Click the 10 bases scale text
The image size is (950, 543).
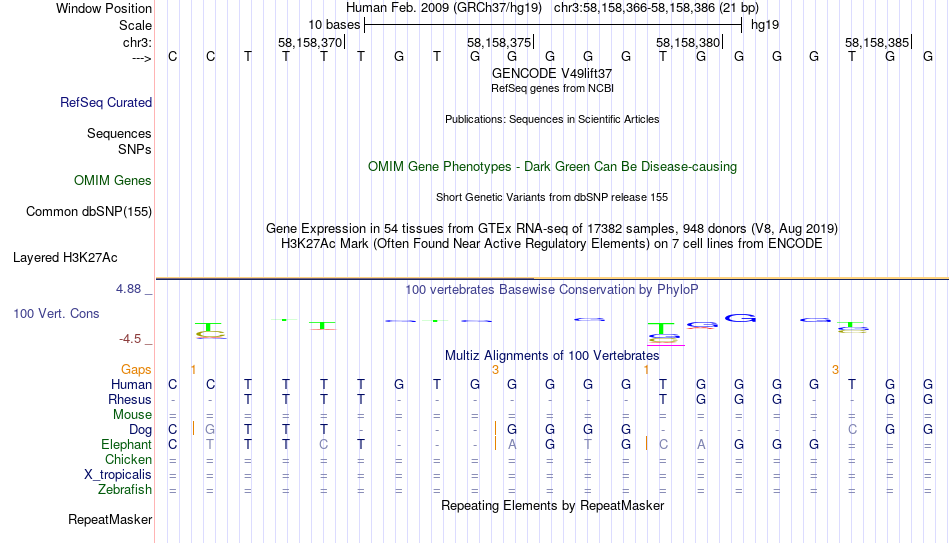334,25
